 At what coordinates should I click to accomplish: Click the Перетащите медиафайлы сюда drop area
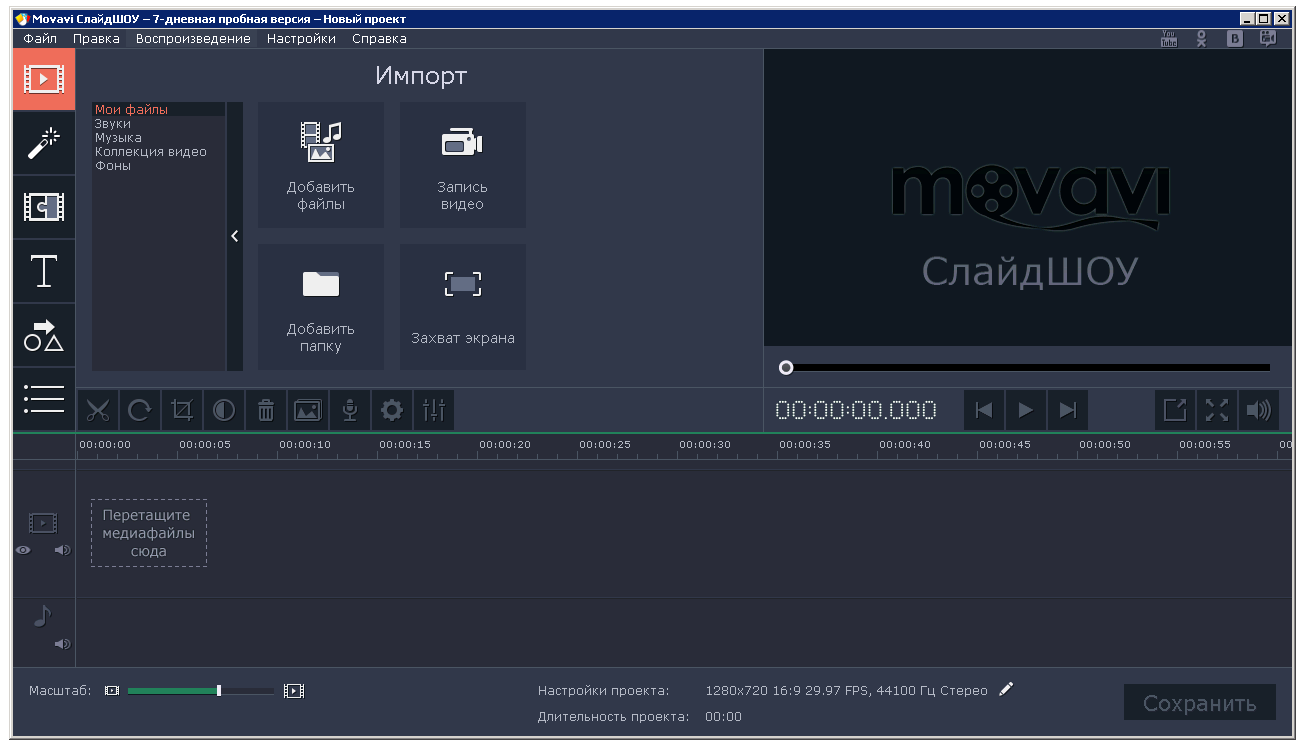pos(149,533)
